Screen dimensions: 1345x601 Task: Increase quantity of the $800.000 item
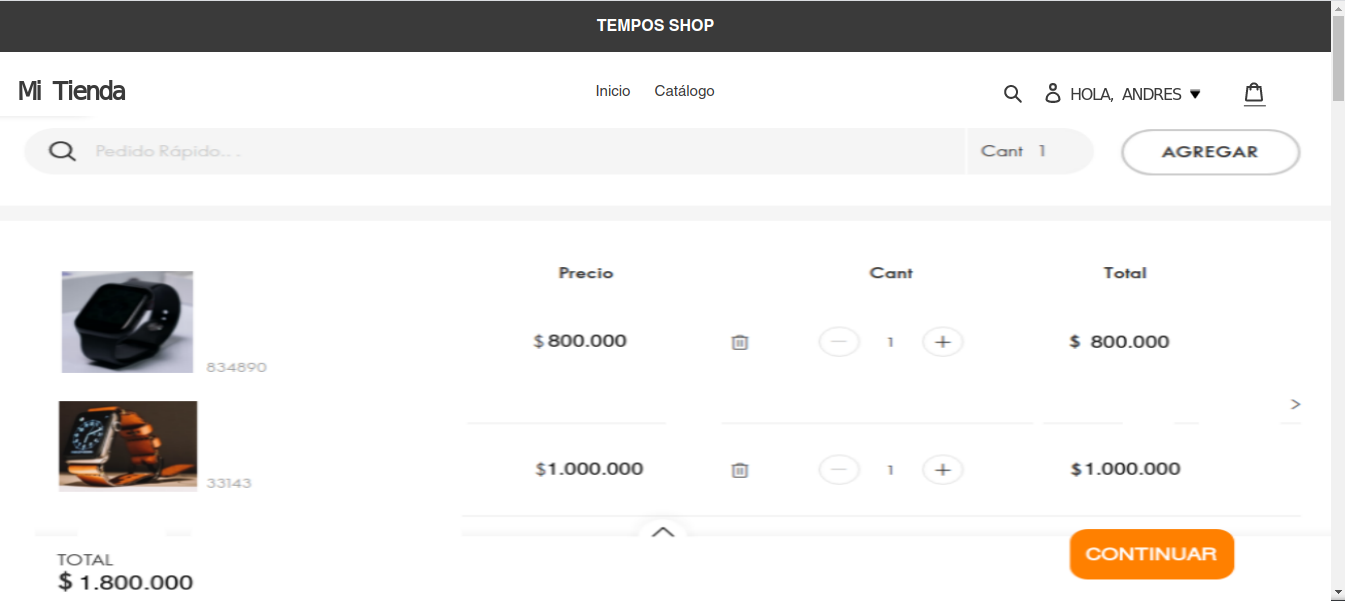(x=942, y=342)
